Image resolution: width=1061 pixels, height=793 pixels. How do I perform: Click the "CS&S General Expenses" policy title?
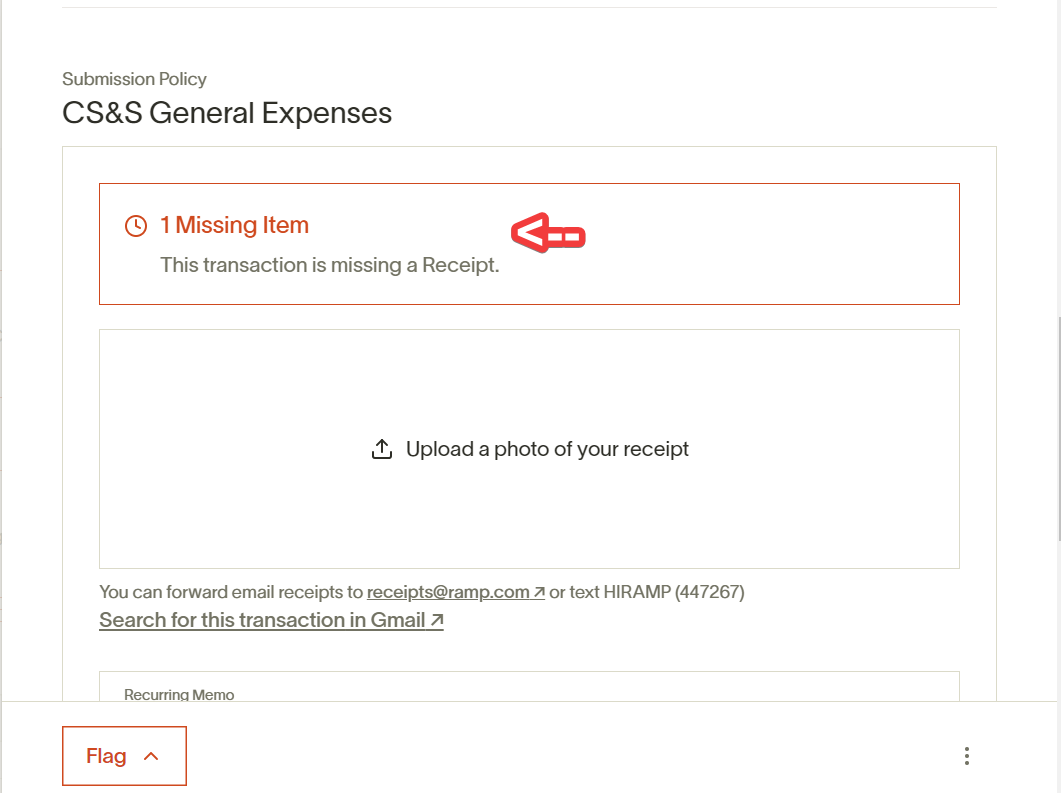(227, 113)
